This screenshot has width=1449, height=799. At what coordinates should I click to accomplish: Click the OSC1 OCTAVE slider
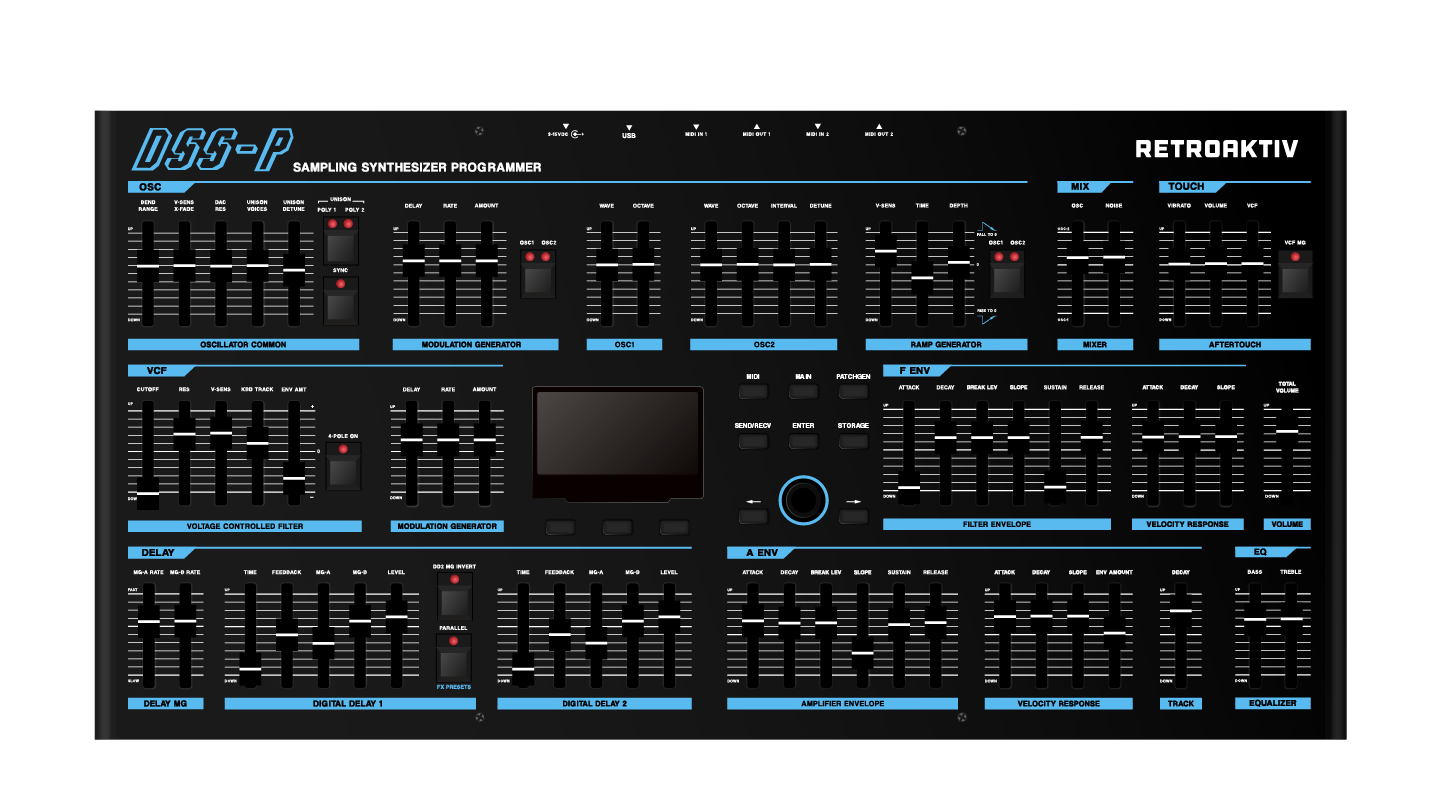[x=643, y=273]
